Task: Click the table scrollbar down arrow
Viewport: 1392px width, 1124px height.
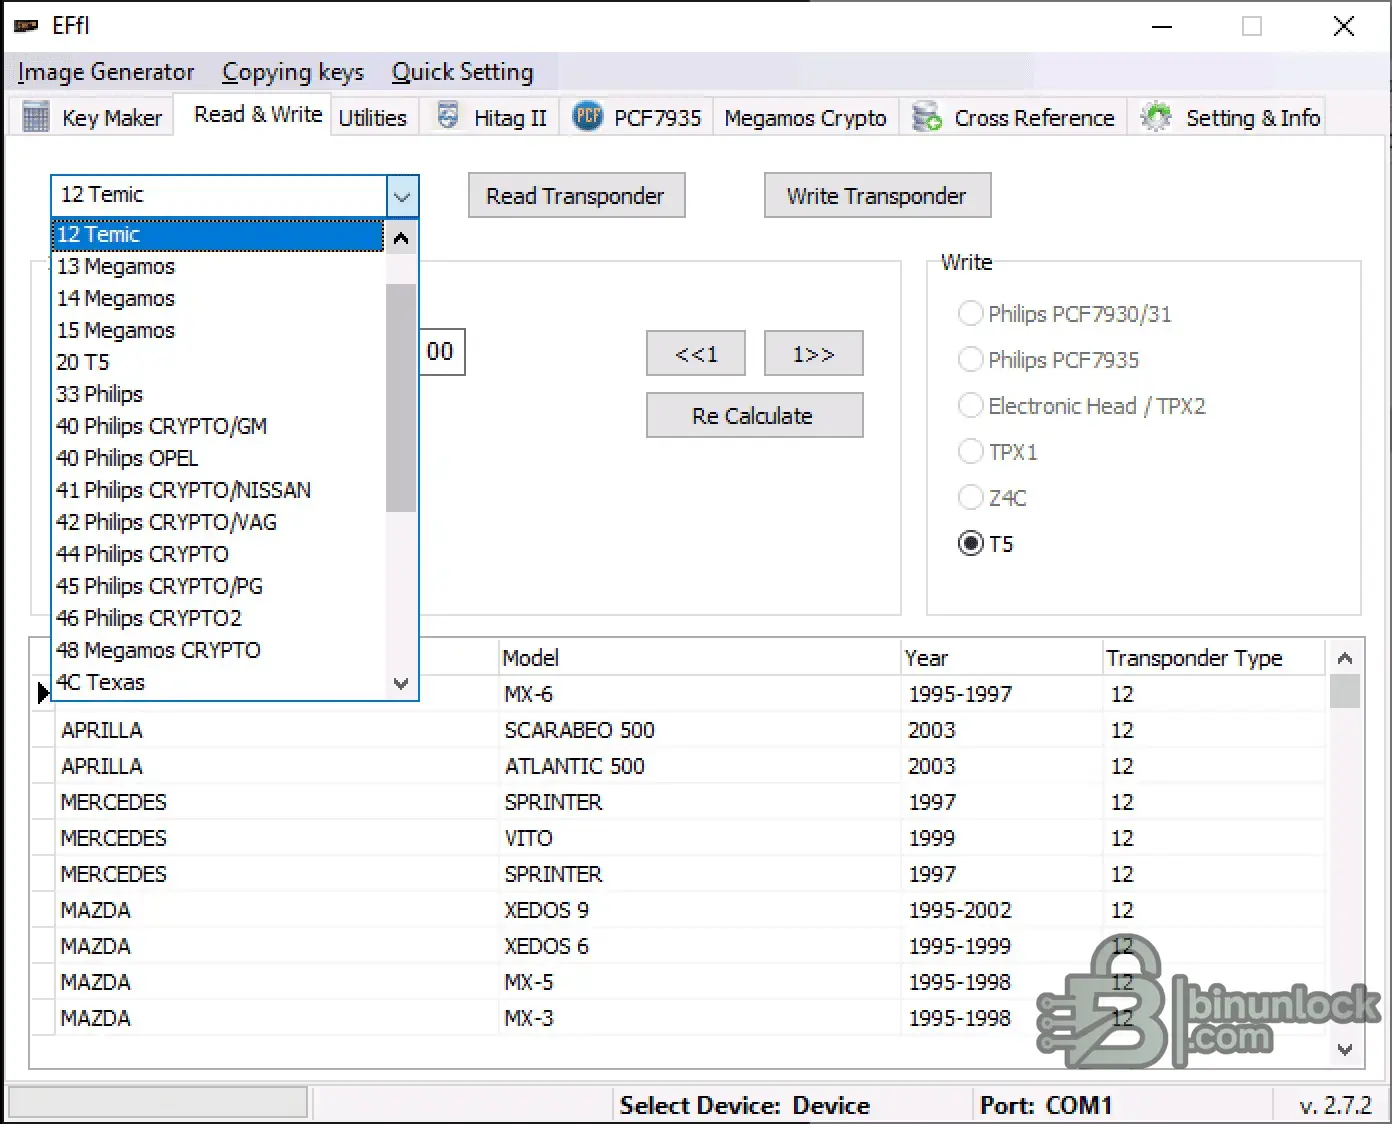Action: click(x=1345, y=1050)
